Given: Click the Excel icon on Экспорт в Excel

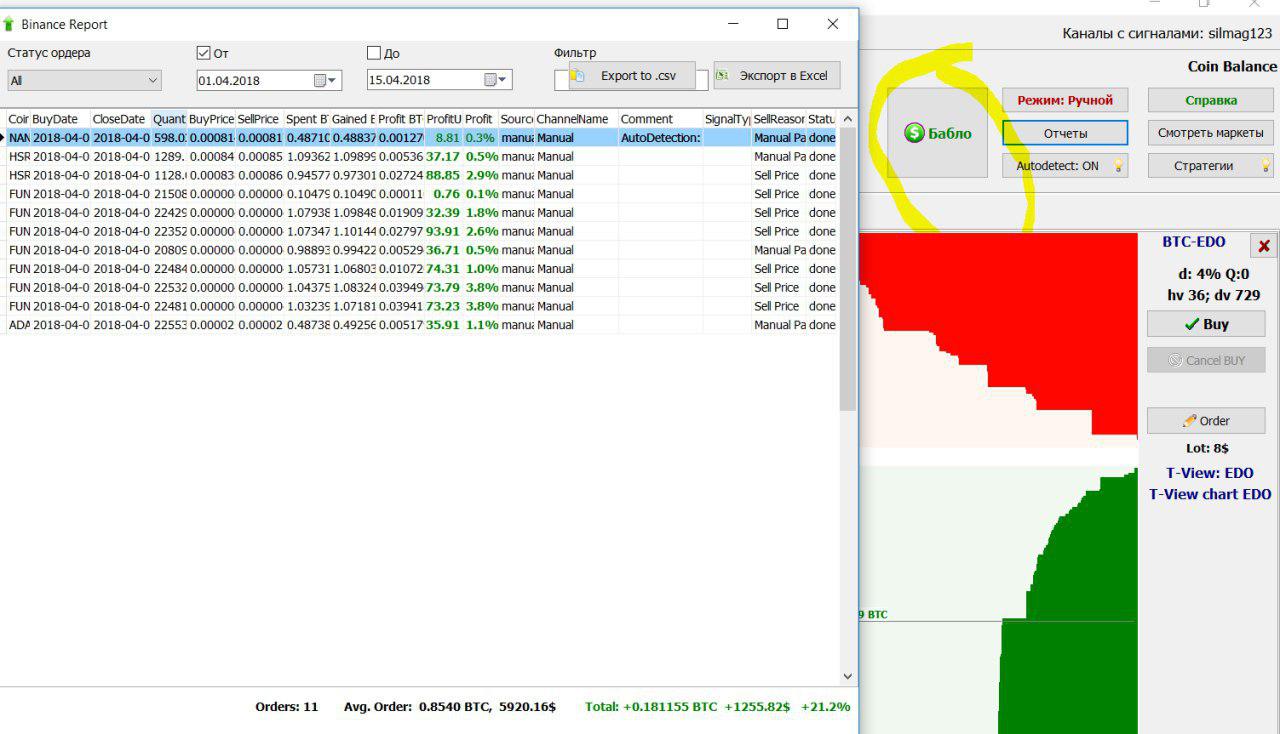Looking at the screenshot, I should click(x=724, y=75).
